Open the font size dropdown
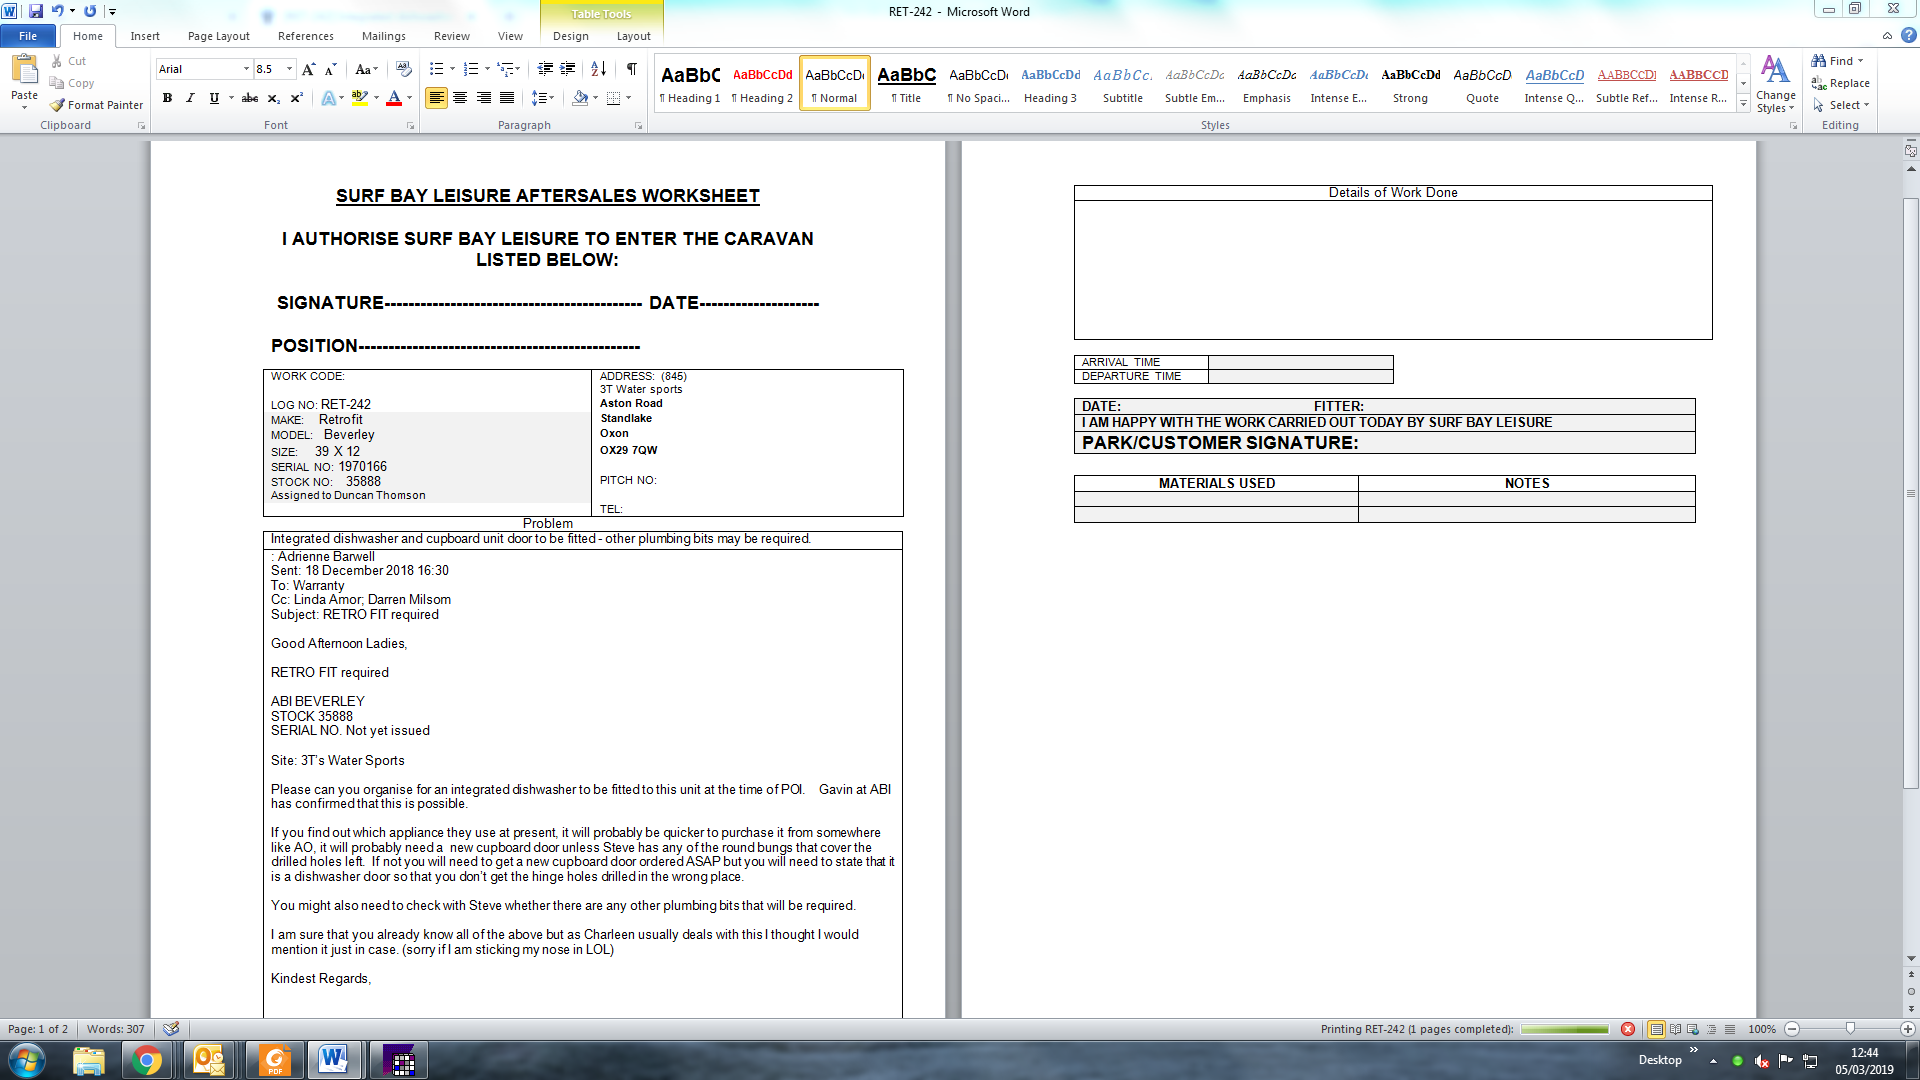 290,69
